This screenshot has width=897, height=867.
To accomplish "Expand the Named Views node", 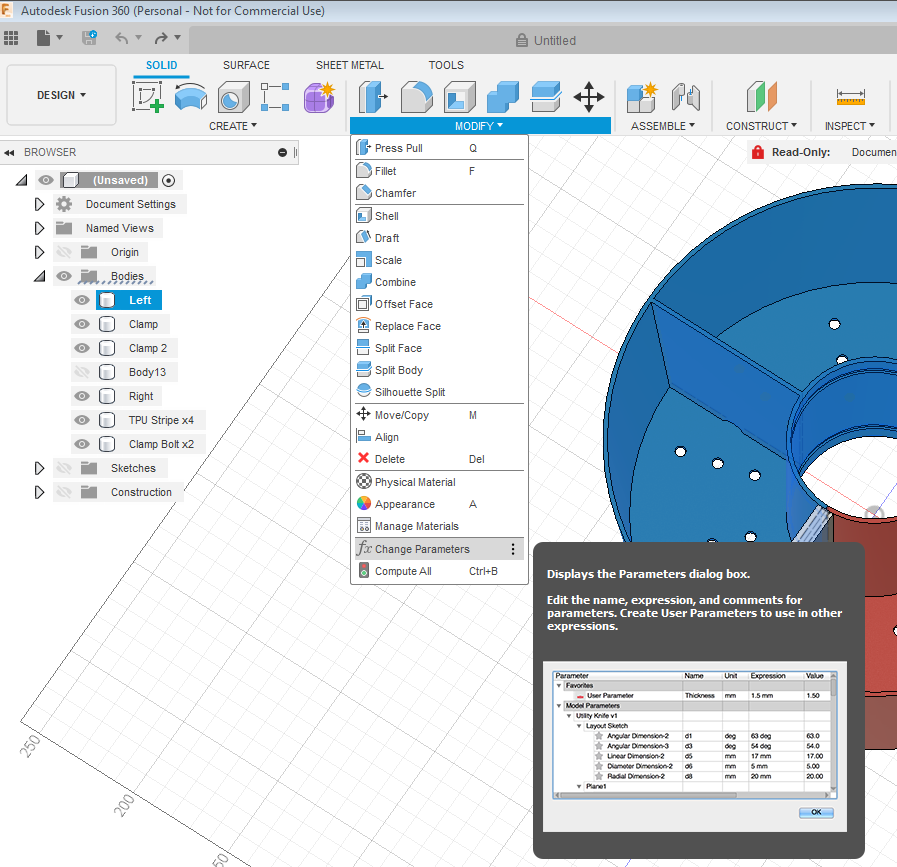I will (x=39, y=228).
